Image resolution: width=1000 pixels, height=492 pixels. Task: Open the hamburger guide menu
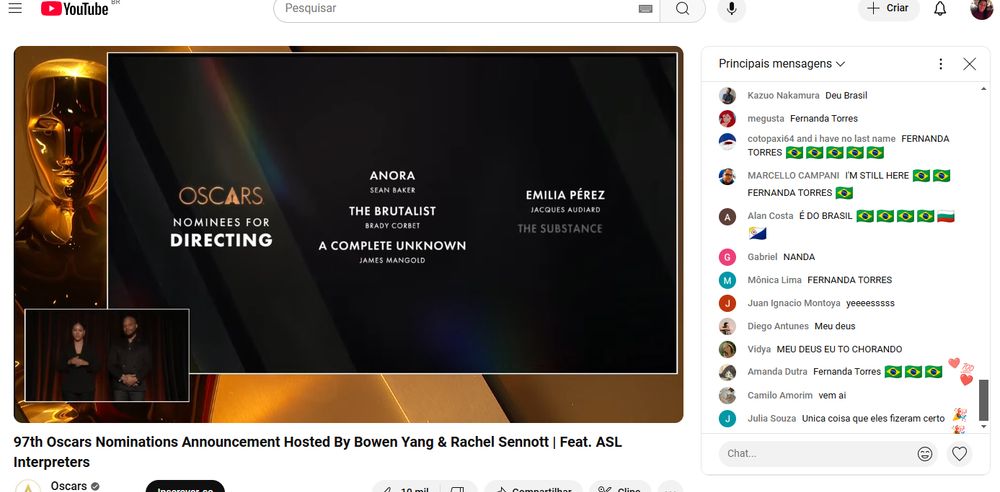pos(15,8)
